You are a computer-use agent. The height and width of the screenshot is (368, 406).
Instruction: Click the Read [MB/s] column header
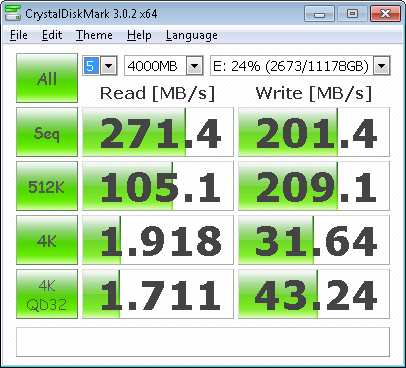[x=157, y=93]
